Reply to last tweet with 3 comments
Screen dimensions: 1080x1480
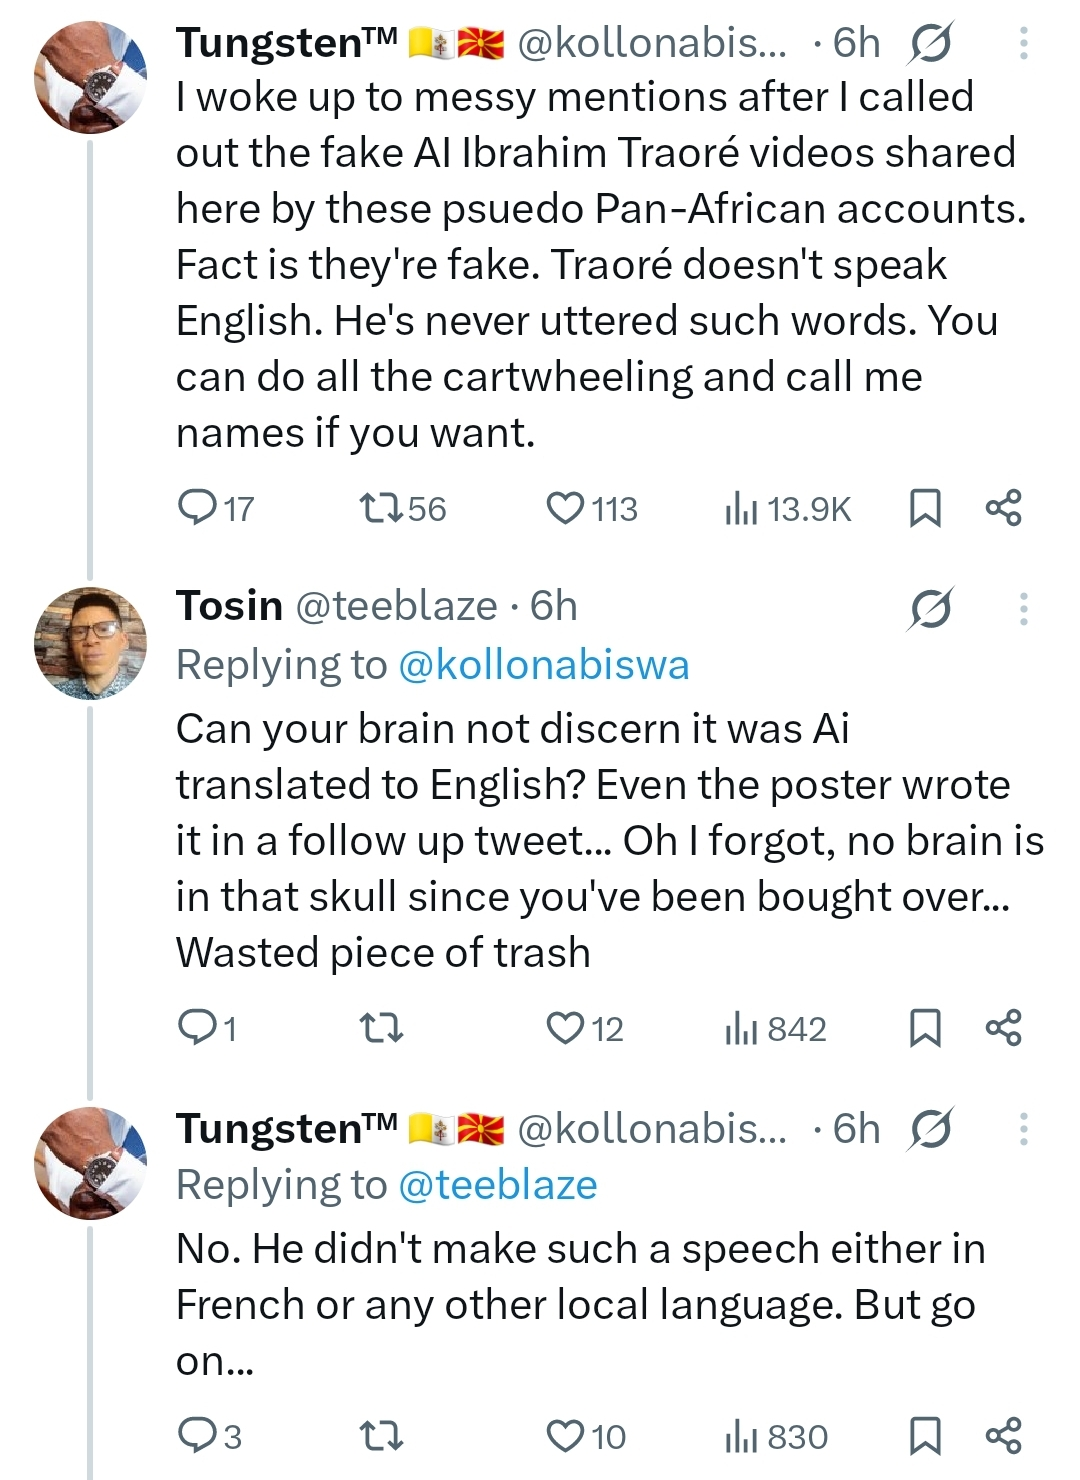tap(194, 1436)
